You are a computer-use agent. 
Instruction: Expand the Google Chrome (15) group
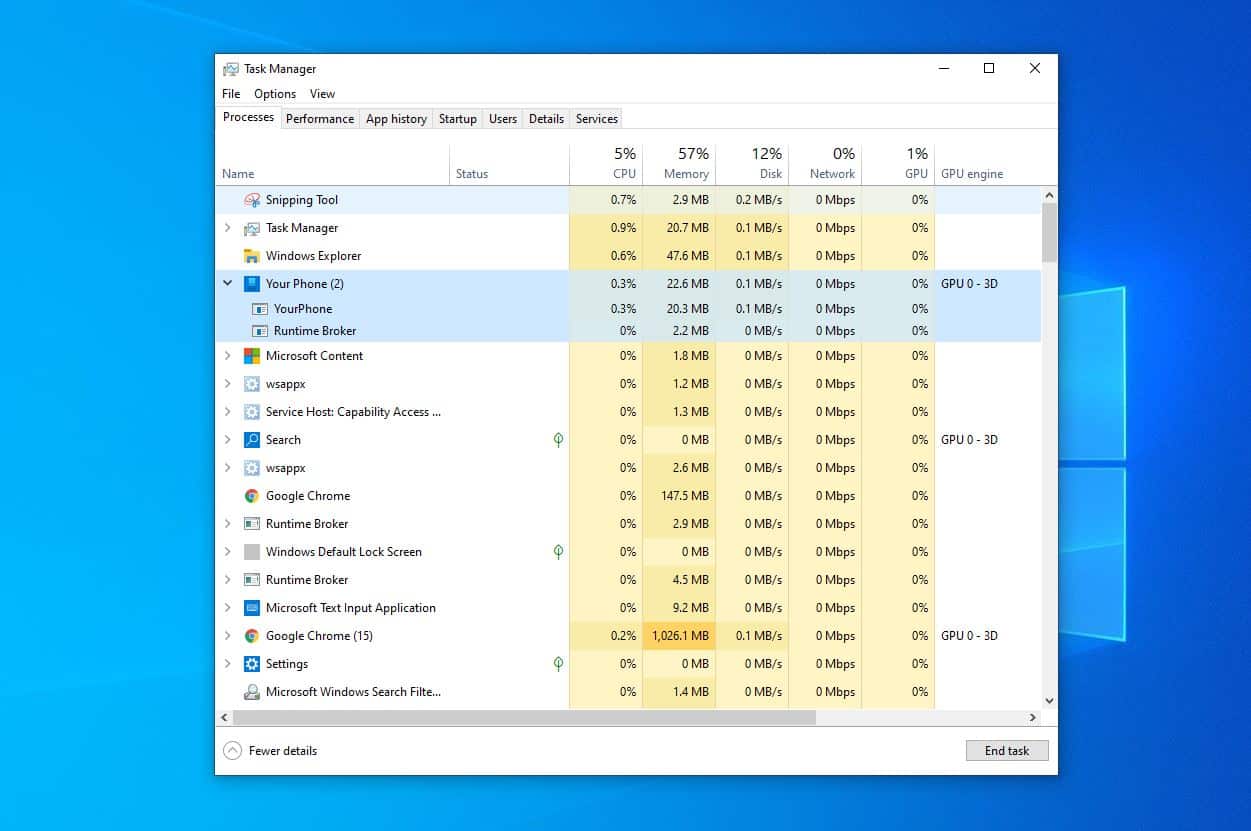(227, 635)
